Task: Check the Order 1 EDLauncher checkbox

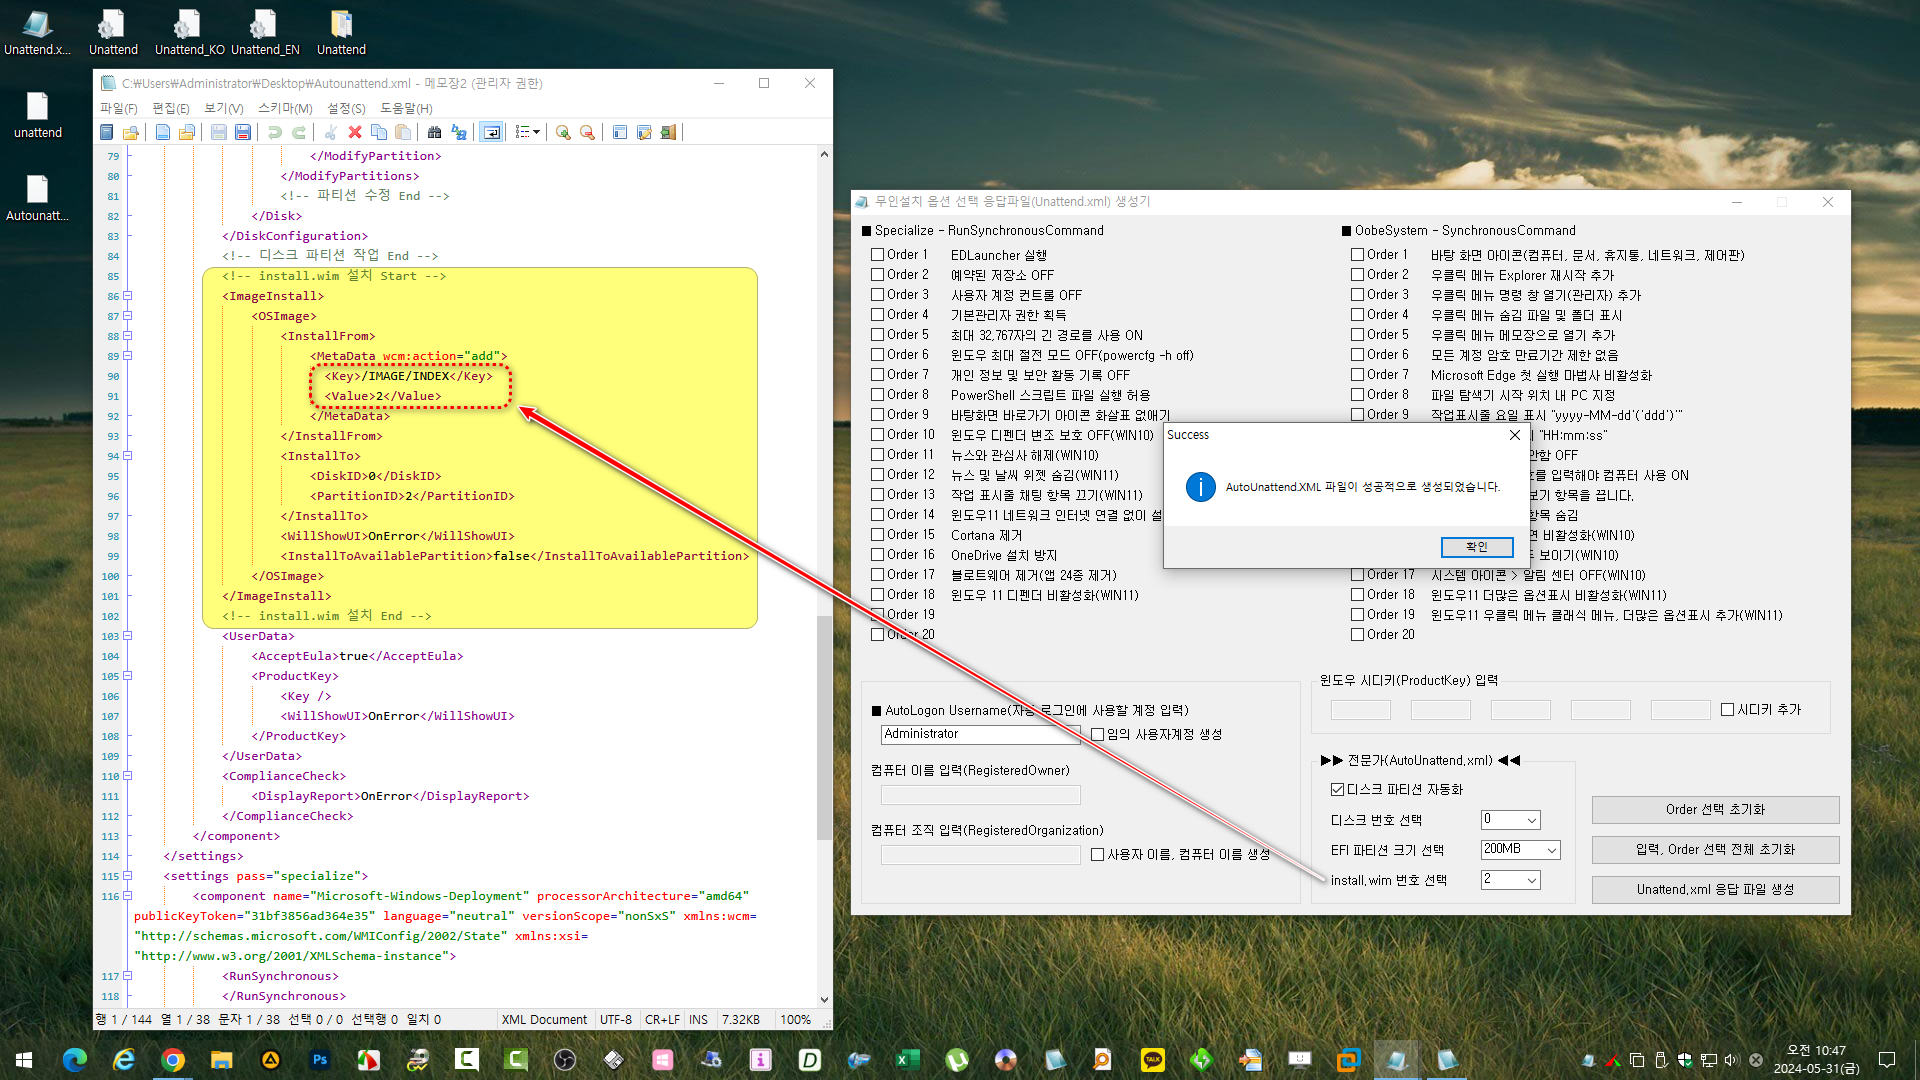Action: (x=877, y=255)
